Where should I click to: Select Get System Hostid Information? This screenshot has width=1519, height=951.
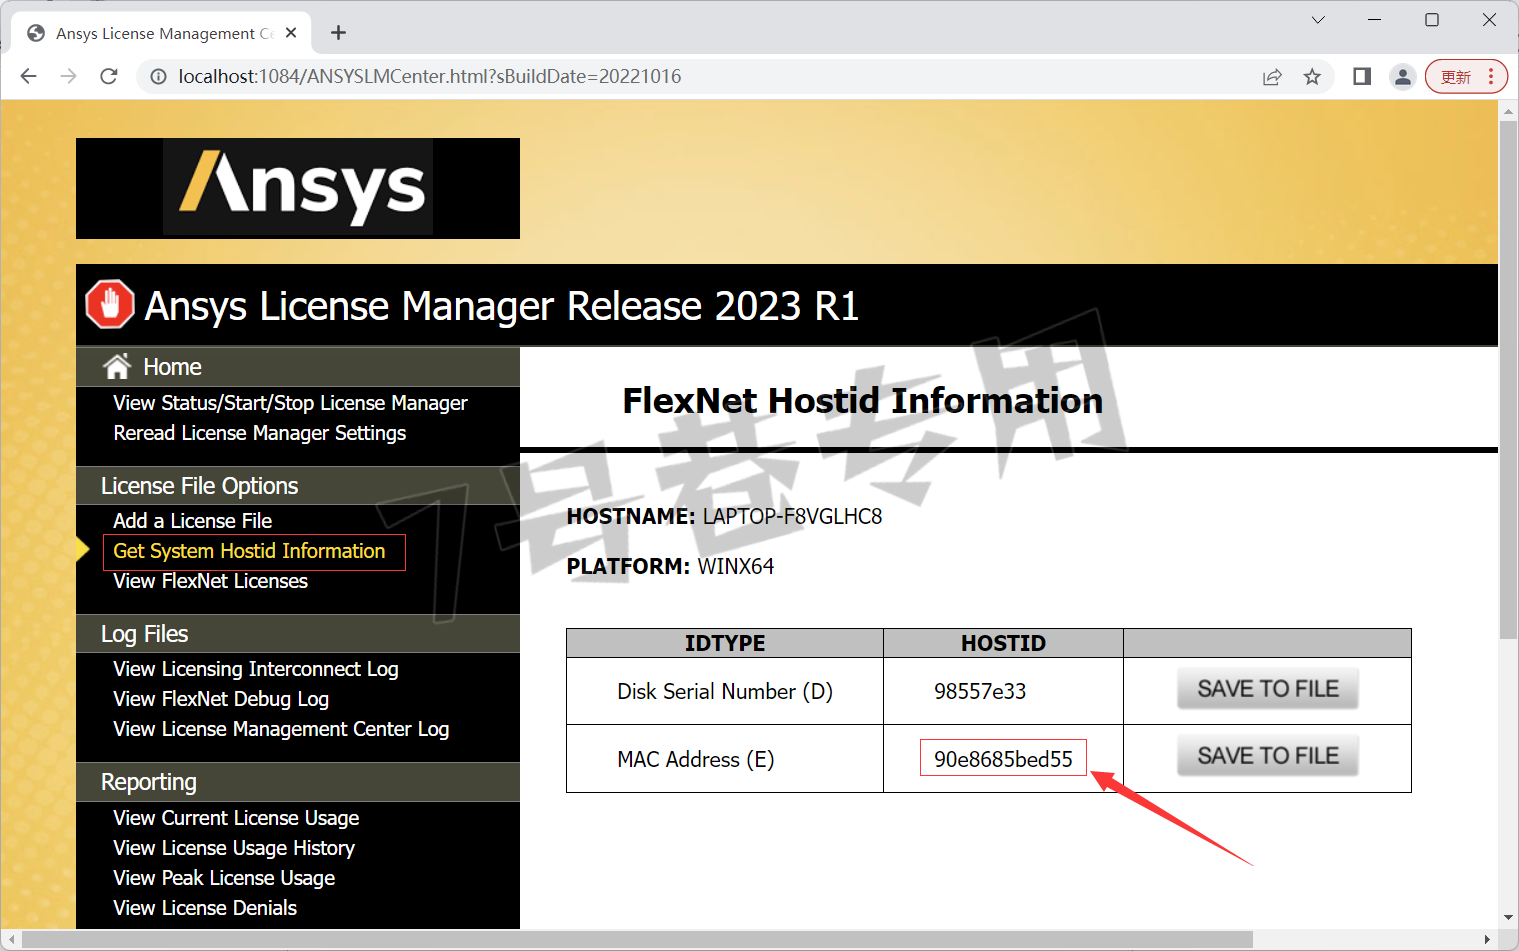click(x=249, y=551)
